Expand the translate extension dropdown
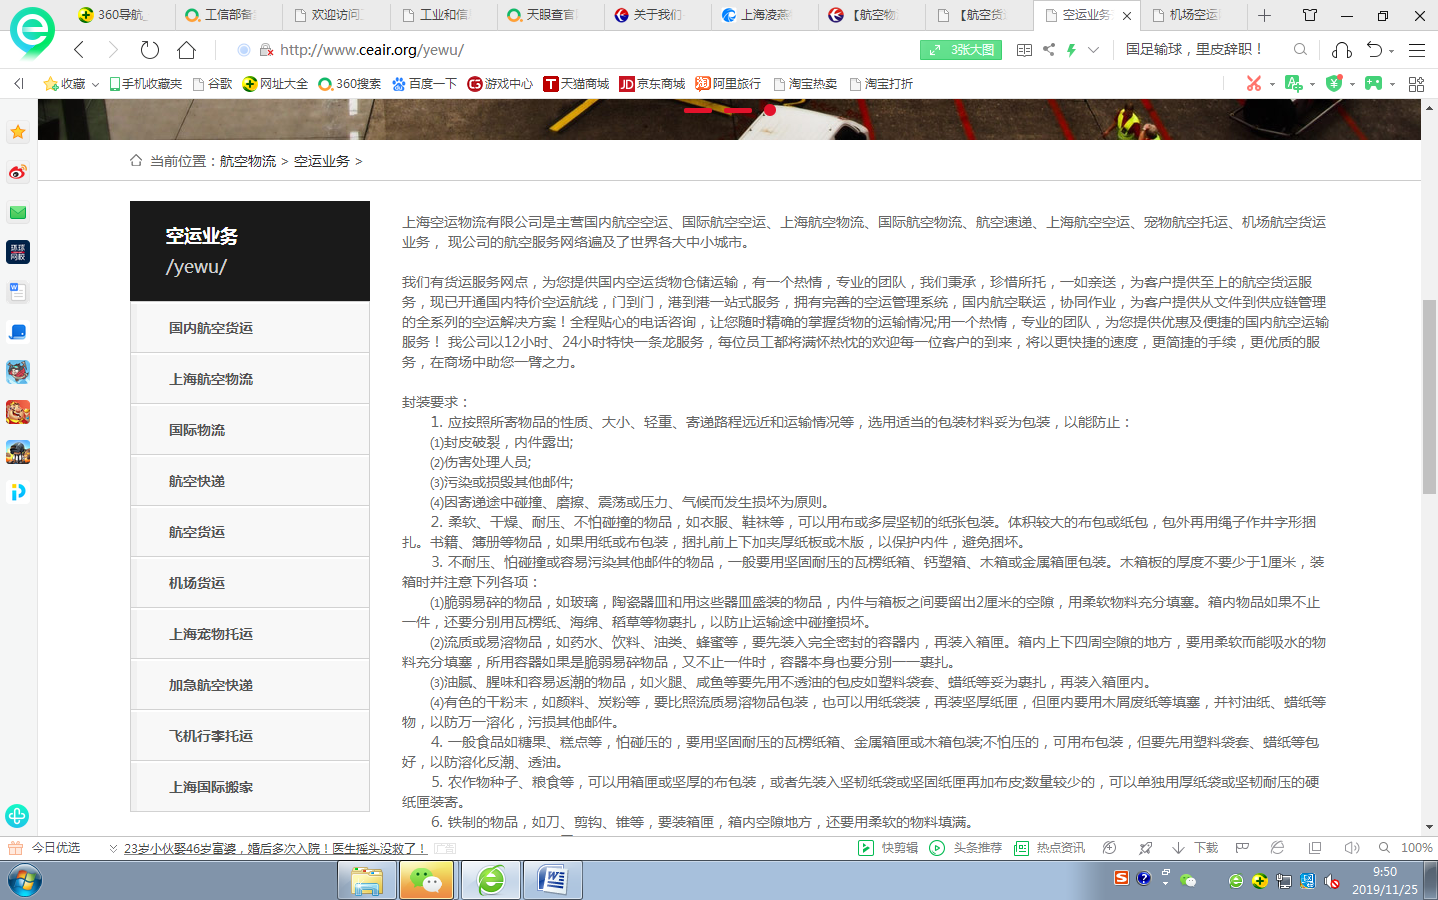Image resolution: width=1438 pixels, height=900 pixels. click(x=1312, y=85)
